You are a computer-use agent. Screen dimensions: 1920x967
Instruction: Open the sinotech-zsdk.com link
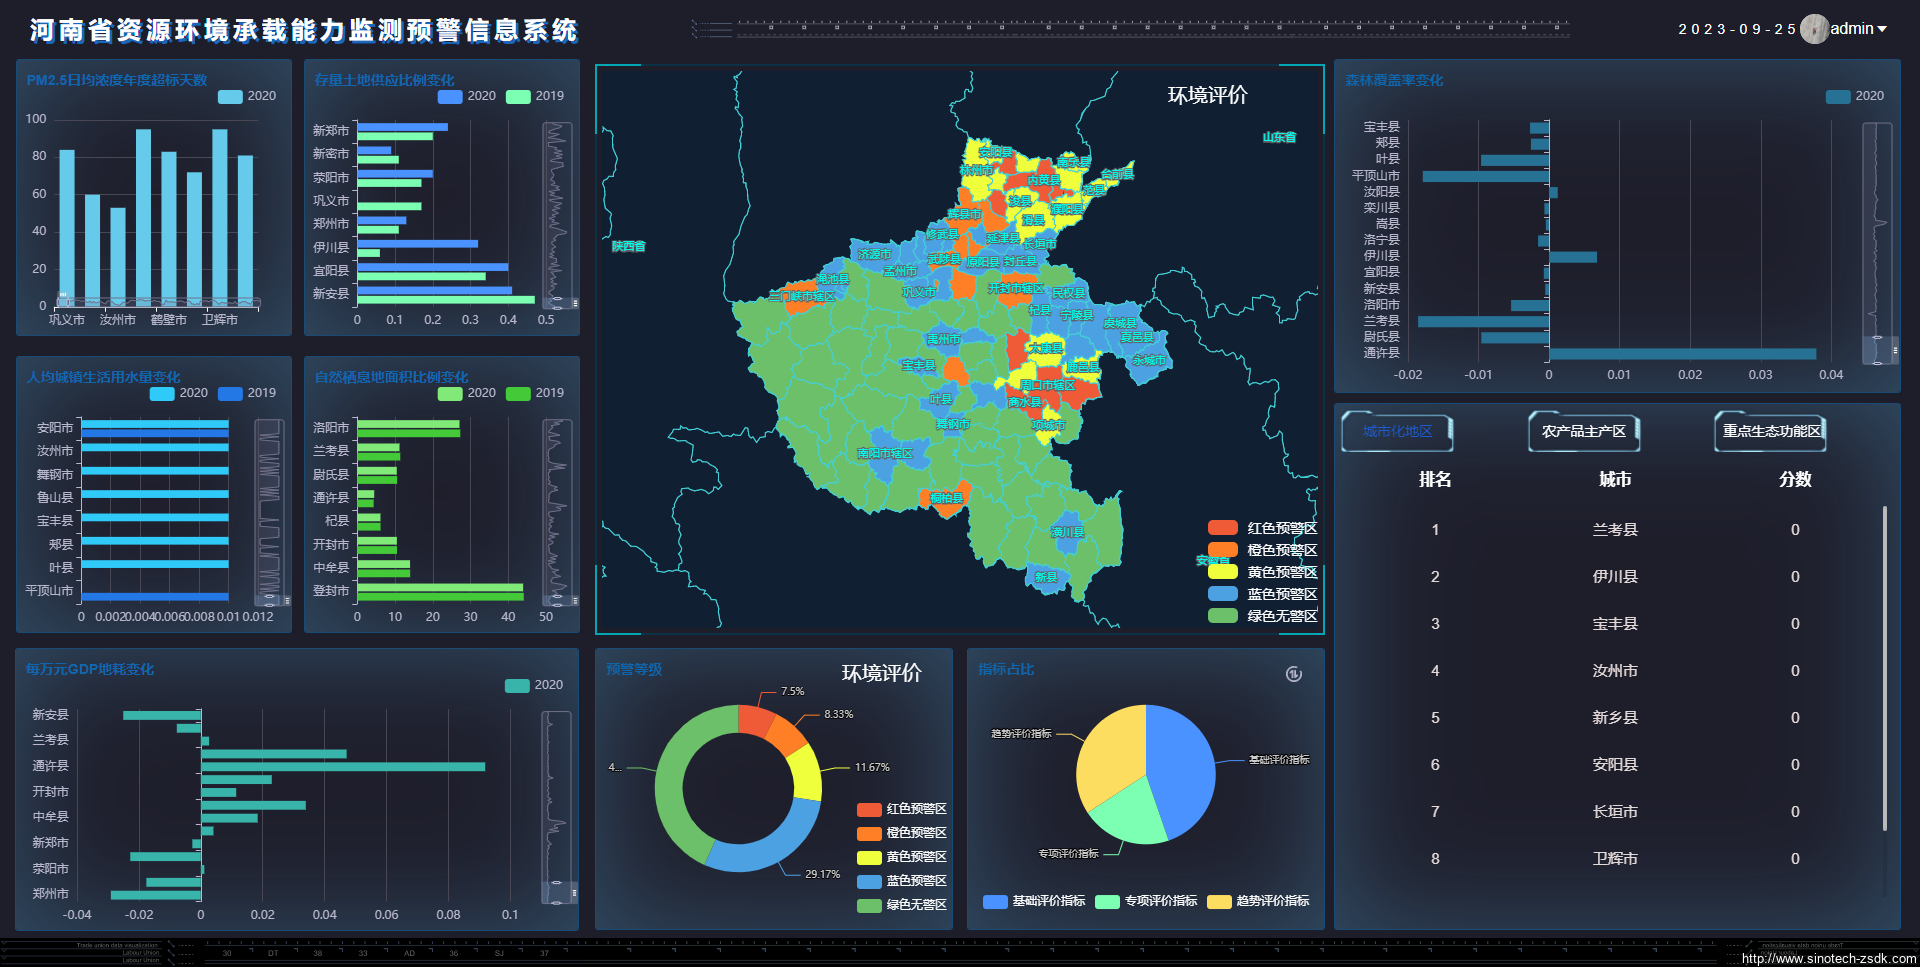pyautogui.click(x=1828, y=958)
